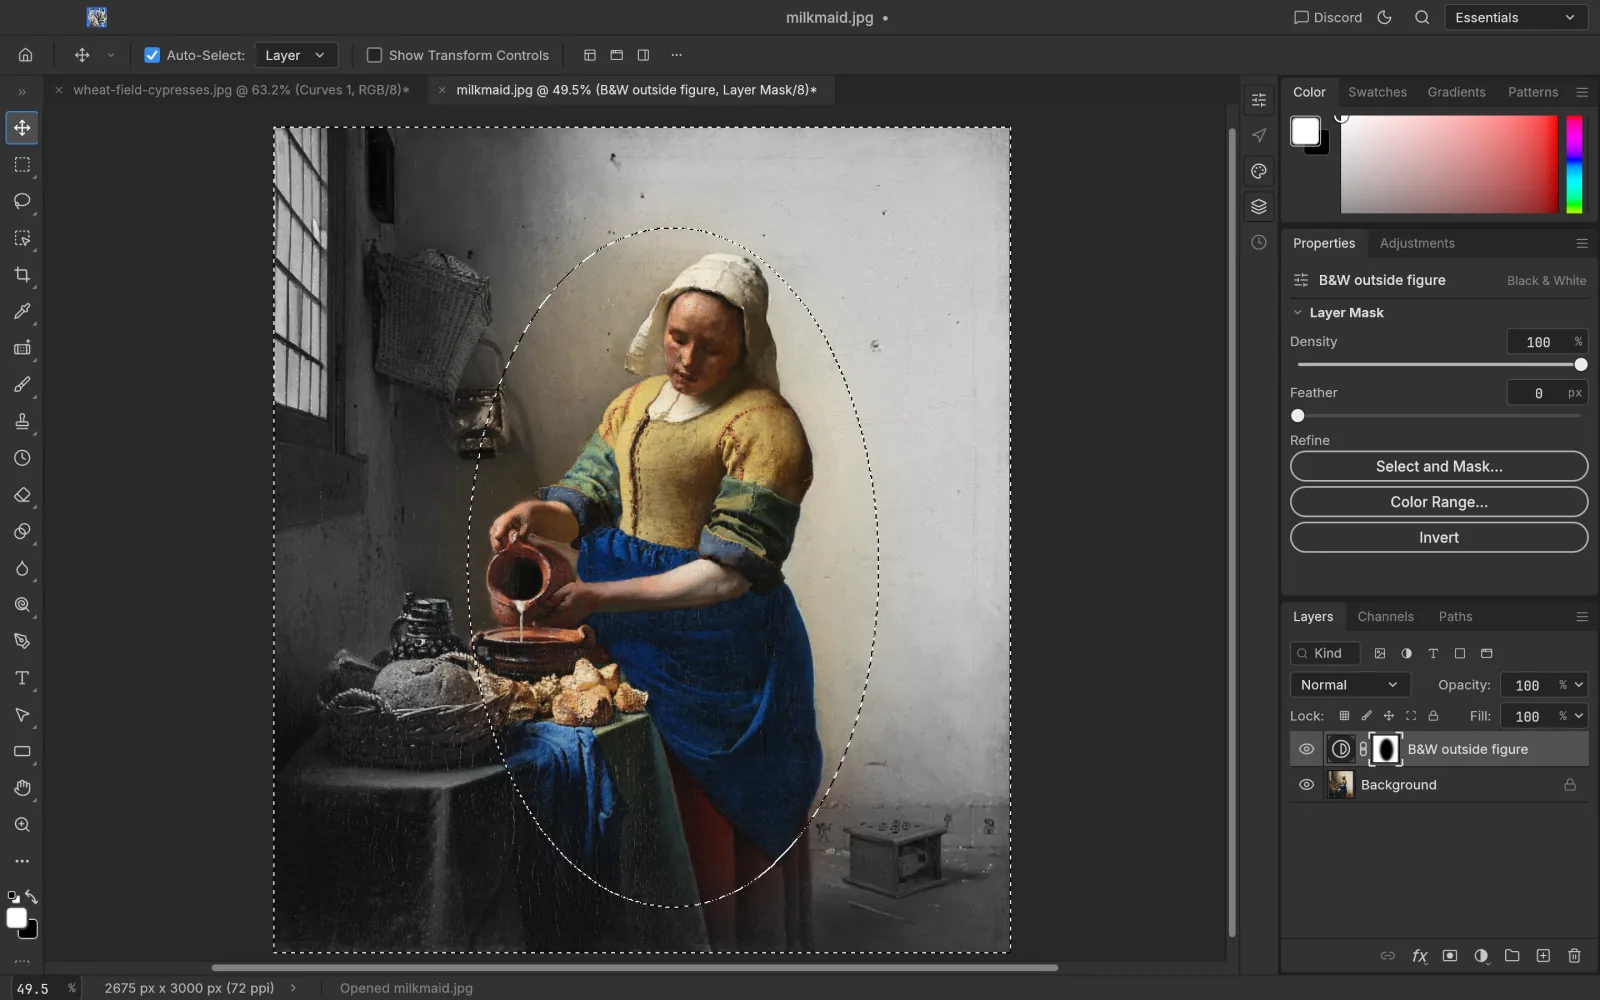Toggle link between layer and mask
Viewport: 1600px width, 1000px height.
[x=1363, y=749]
